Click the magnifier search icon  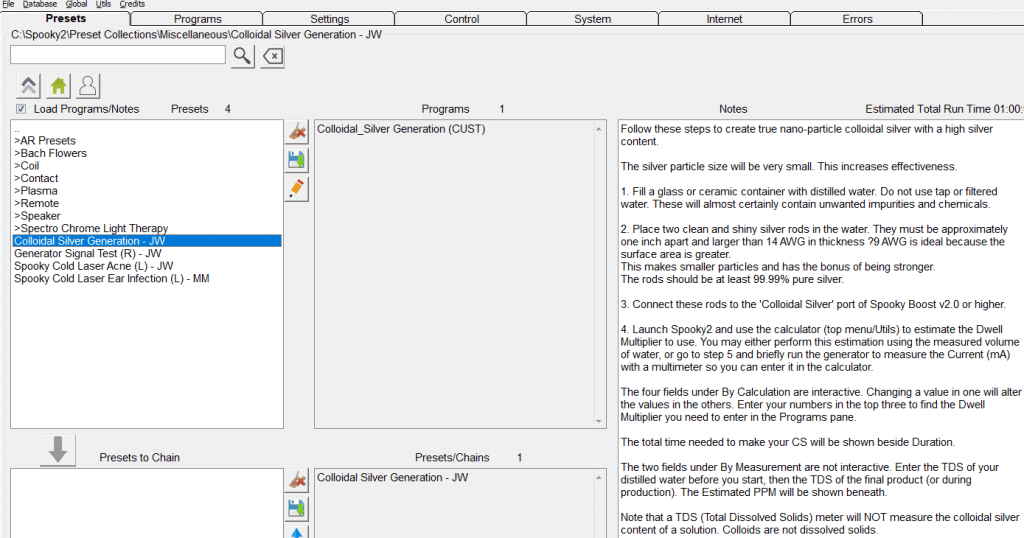coord(242,56)
